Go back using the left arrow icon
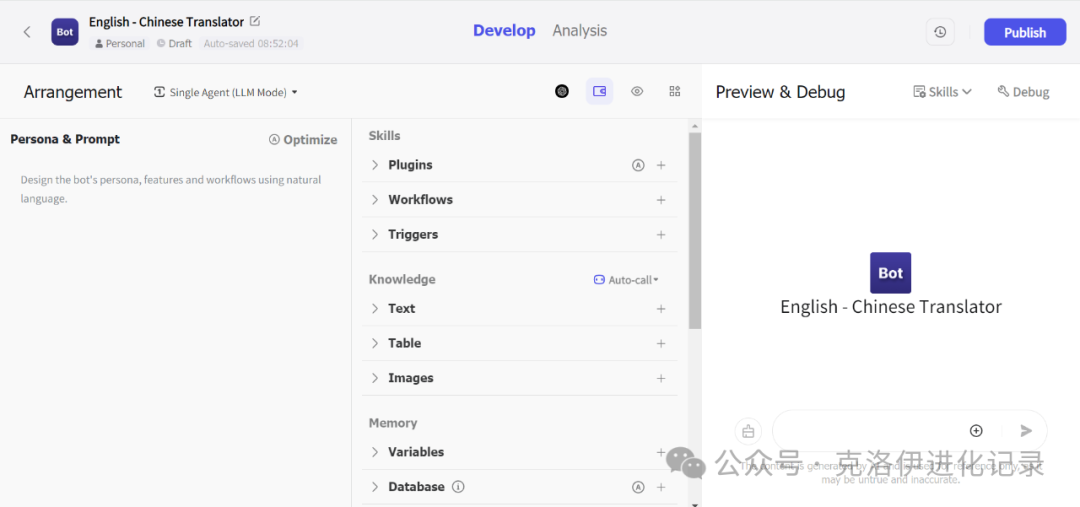 (x=27, y=32)
